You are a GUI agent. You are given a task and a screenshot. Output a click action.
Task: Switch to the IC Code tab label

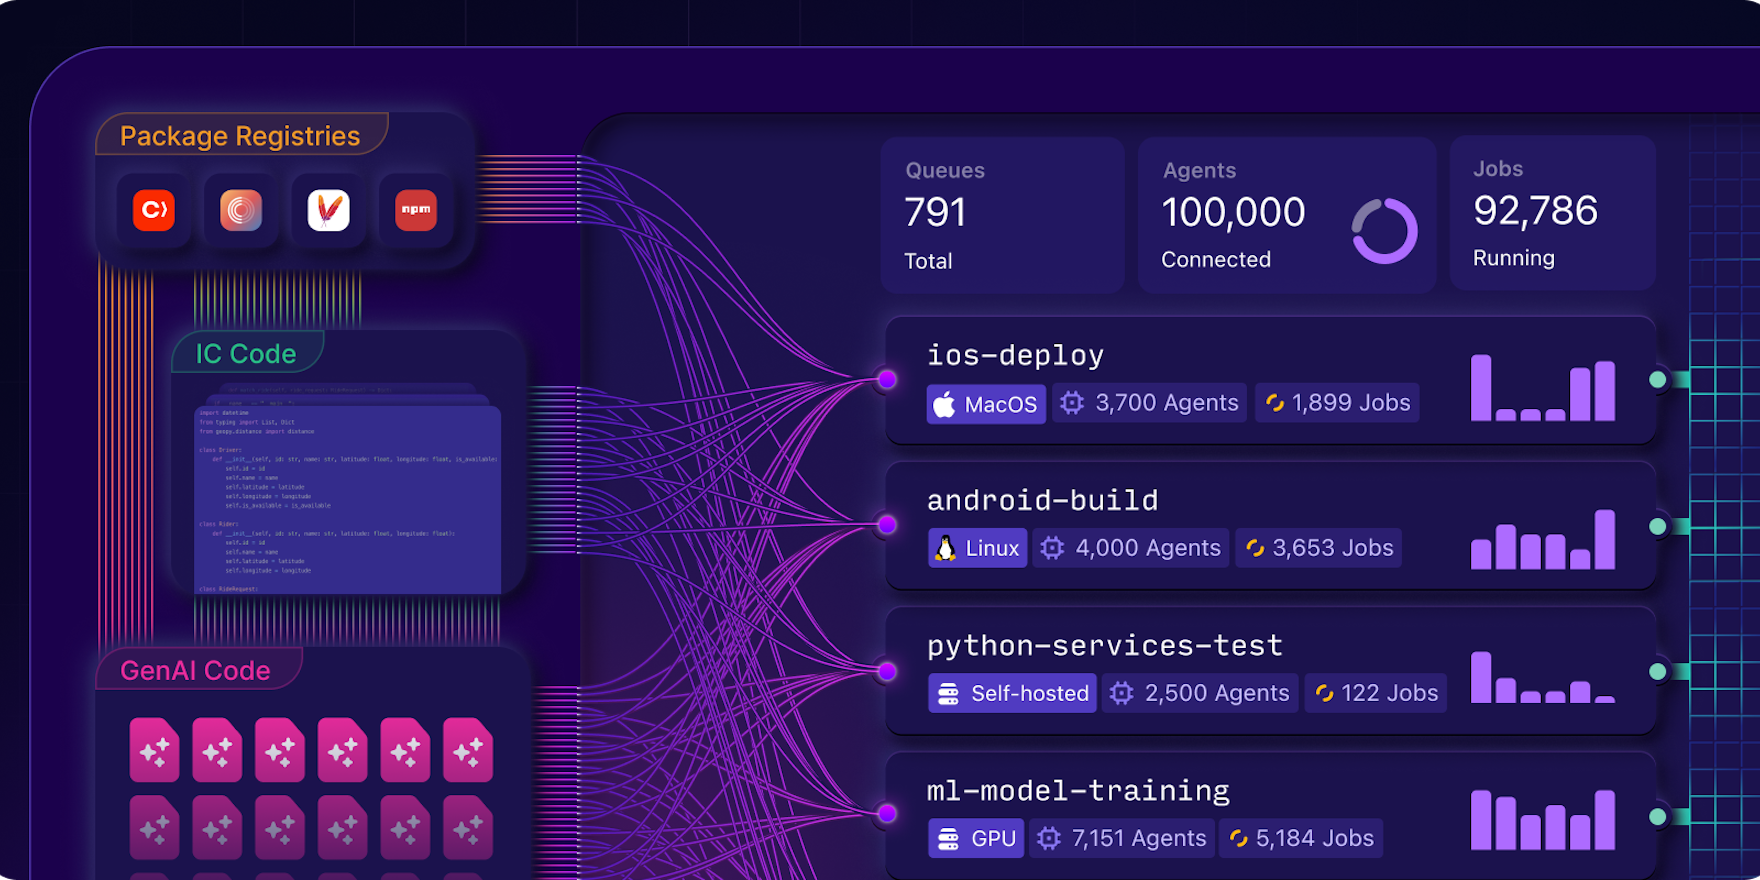click(x=246, y=354)
